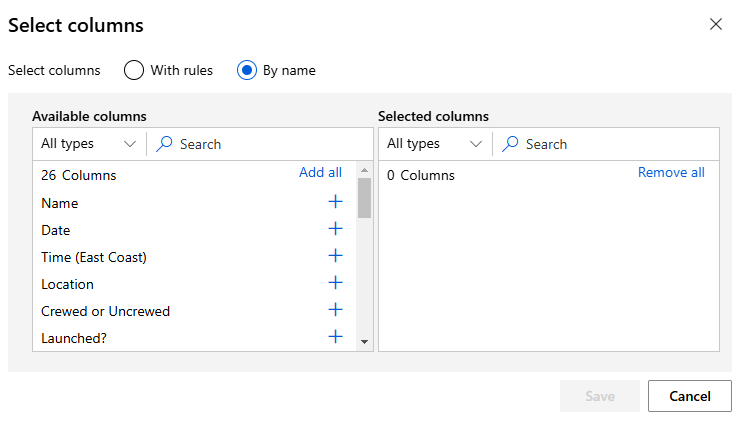Click the Add all link
The width and height of the screenshot is (742, 430).
[320, 172]
